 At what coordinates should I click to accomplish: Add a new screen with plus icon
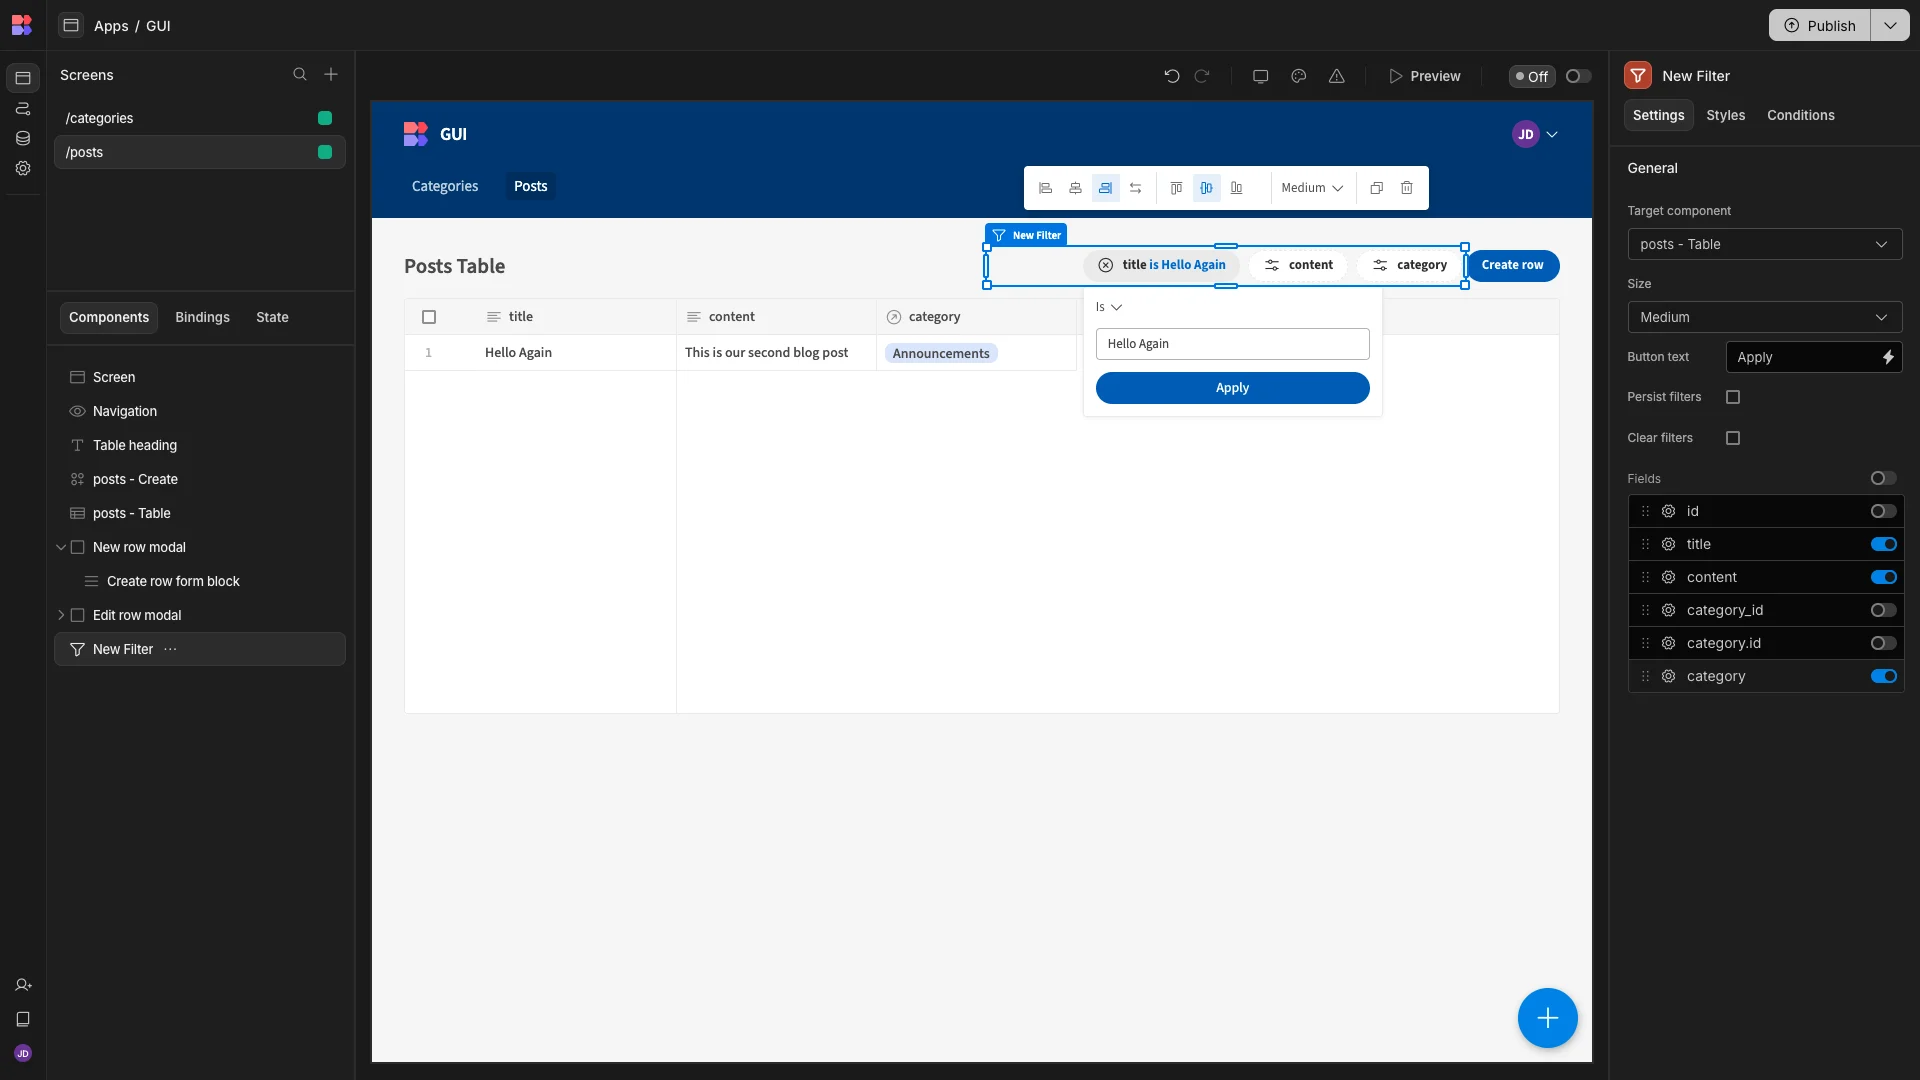click(x=331, y=75)
